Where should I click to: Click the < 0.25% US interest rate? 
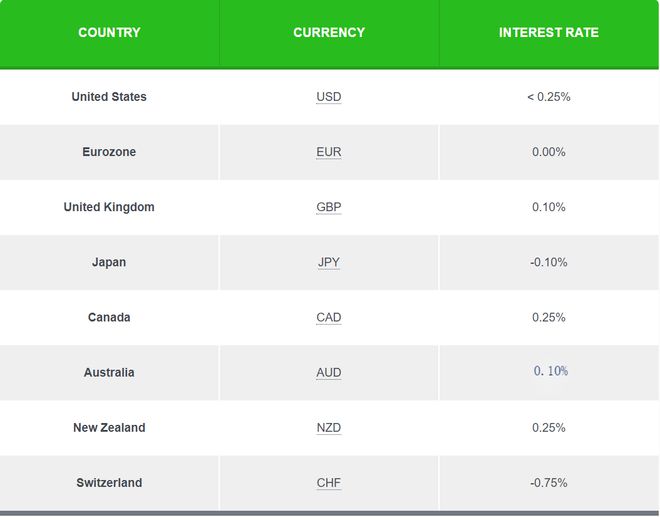click(x=548, y=97)
